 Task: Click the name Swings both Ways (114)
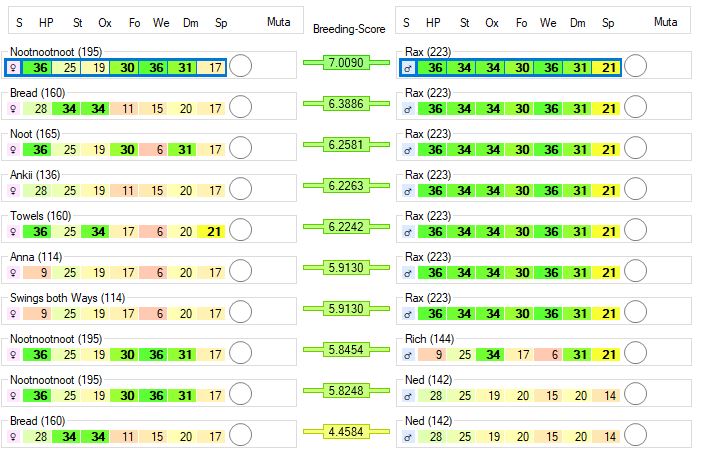(68, 298)
